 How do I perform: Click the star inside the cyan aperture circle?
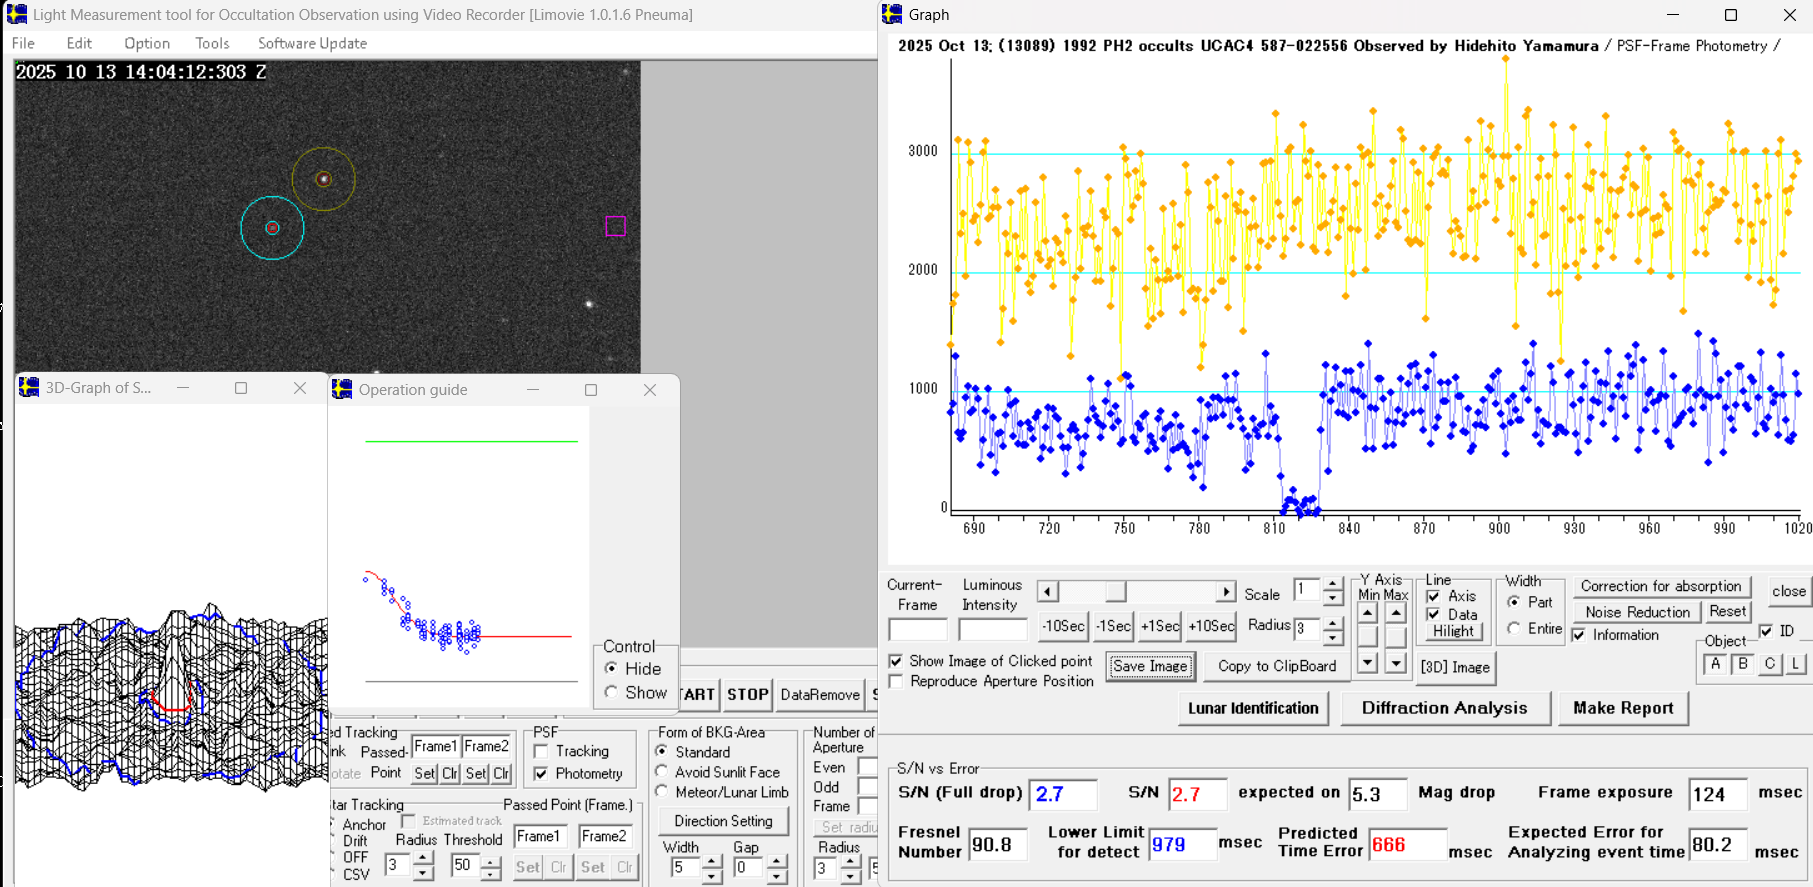click(x=272, y=228)
